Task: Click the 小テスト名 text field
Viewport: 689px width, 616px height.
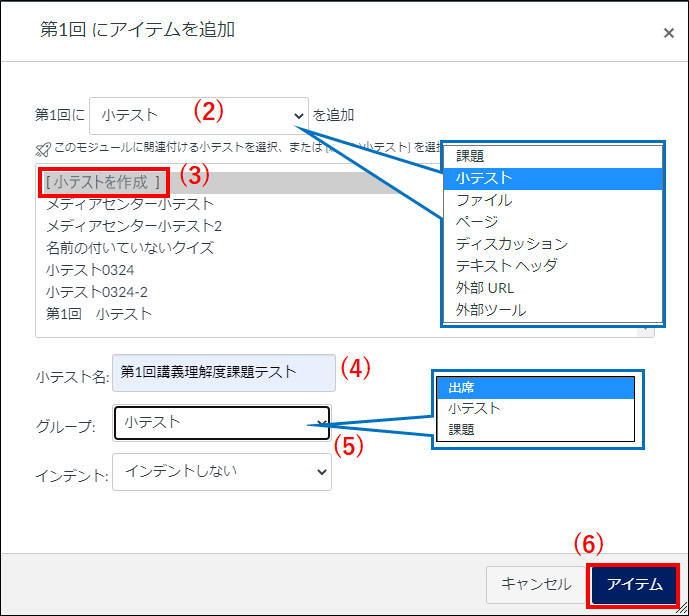Action: (x=223, y=372)
